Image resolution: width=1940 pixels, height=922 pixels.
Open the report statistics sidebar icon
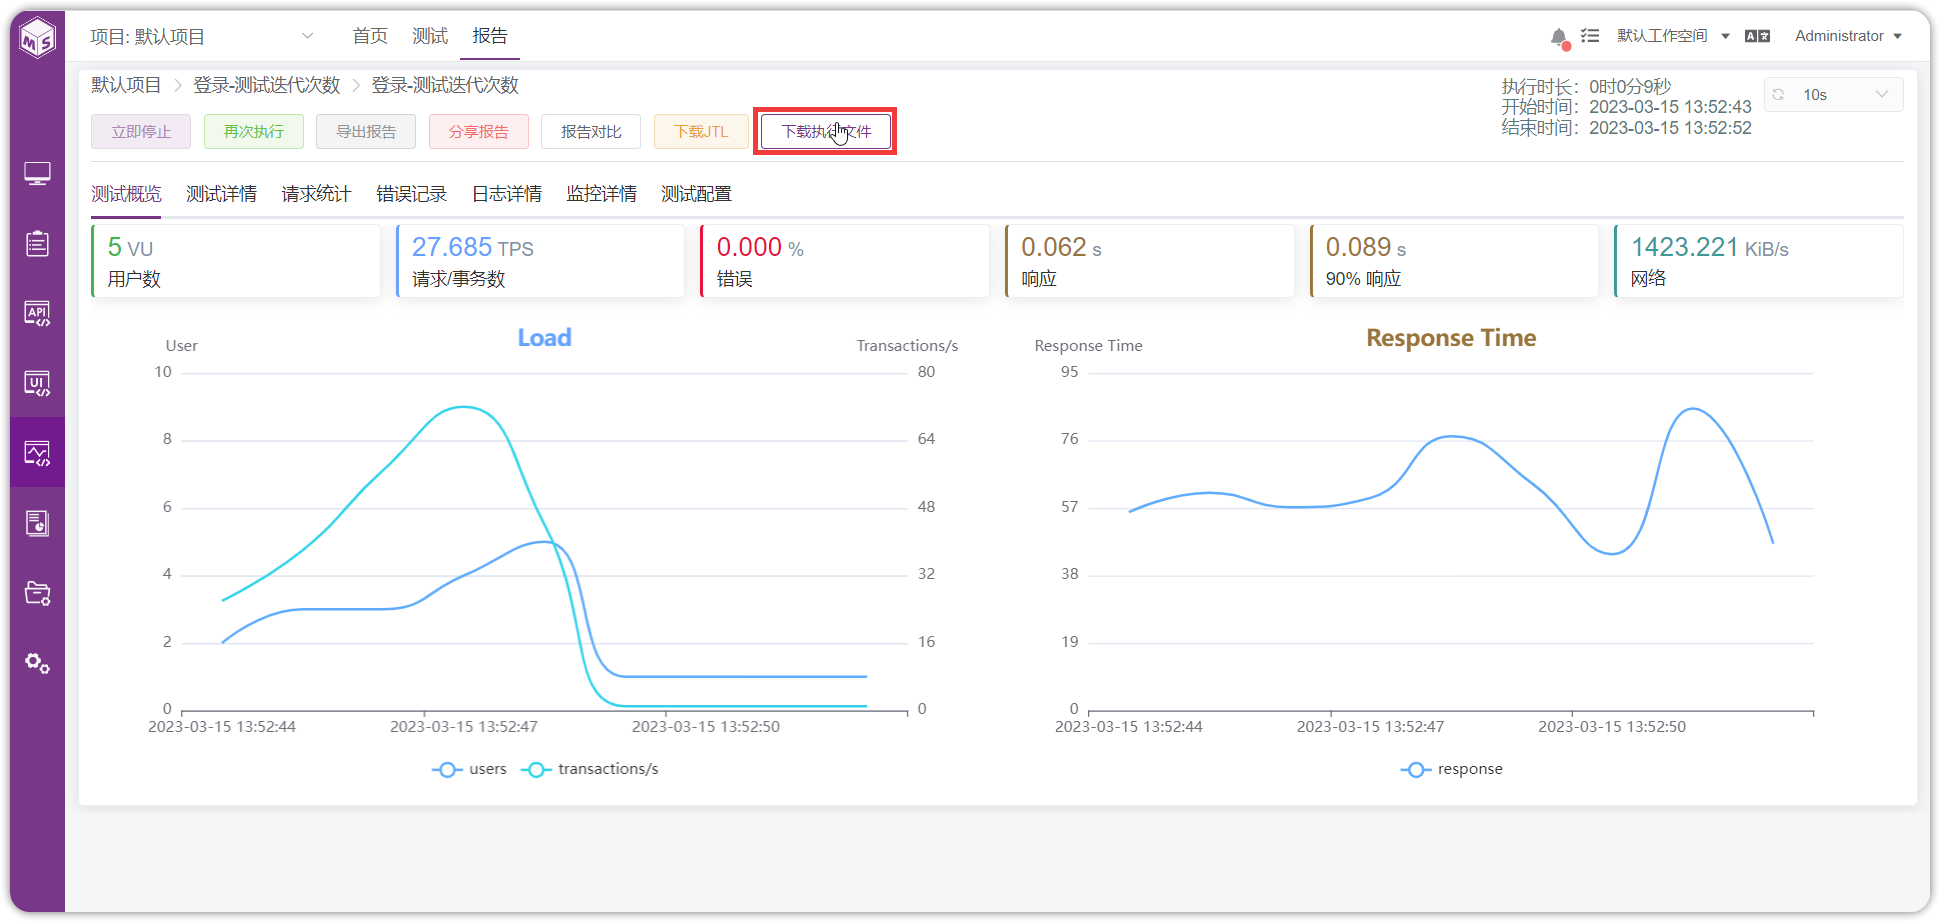(x=38, y=523)
